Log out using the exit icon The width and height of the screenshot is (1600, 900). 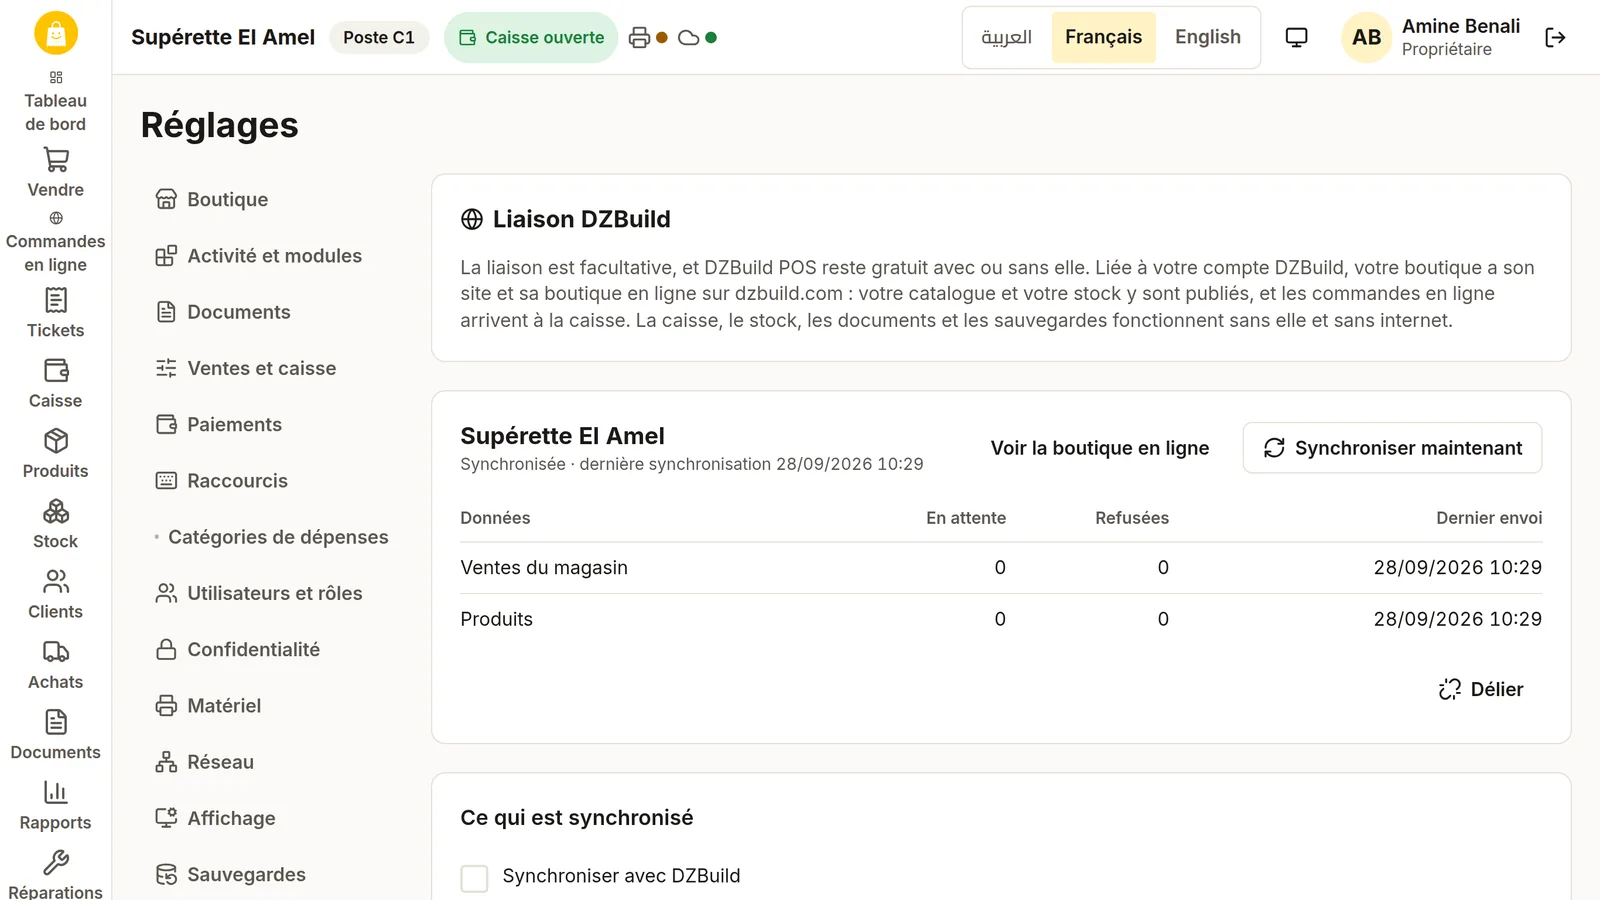tap(1555, 38)
